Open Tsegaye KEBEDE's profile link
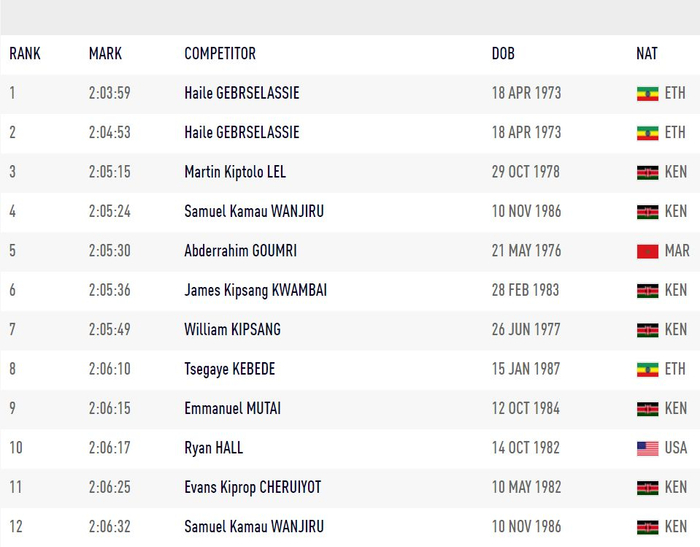 pyautogui.click(x=229, y=369)
